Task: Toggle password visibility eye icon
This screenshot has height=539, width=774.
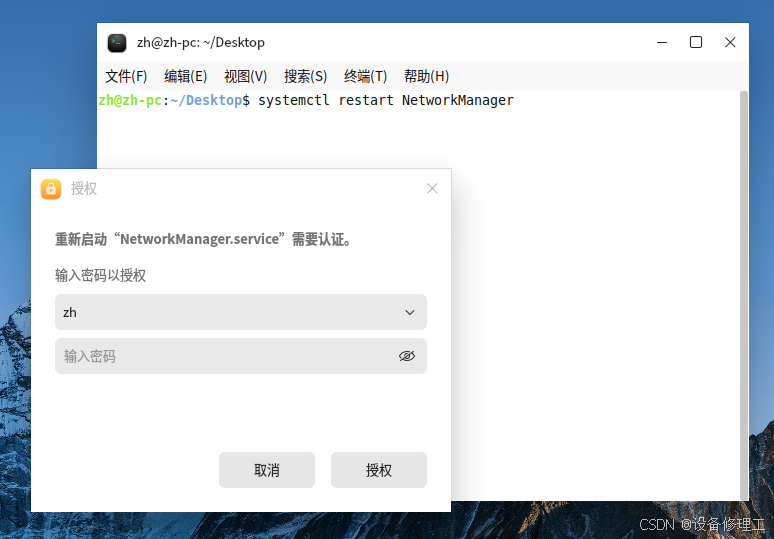Action: tap(407, 356)
